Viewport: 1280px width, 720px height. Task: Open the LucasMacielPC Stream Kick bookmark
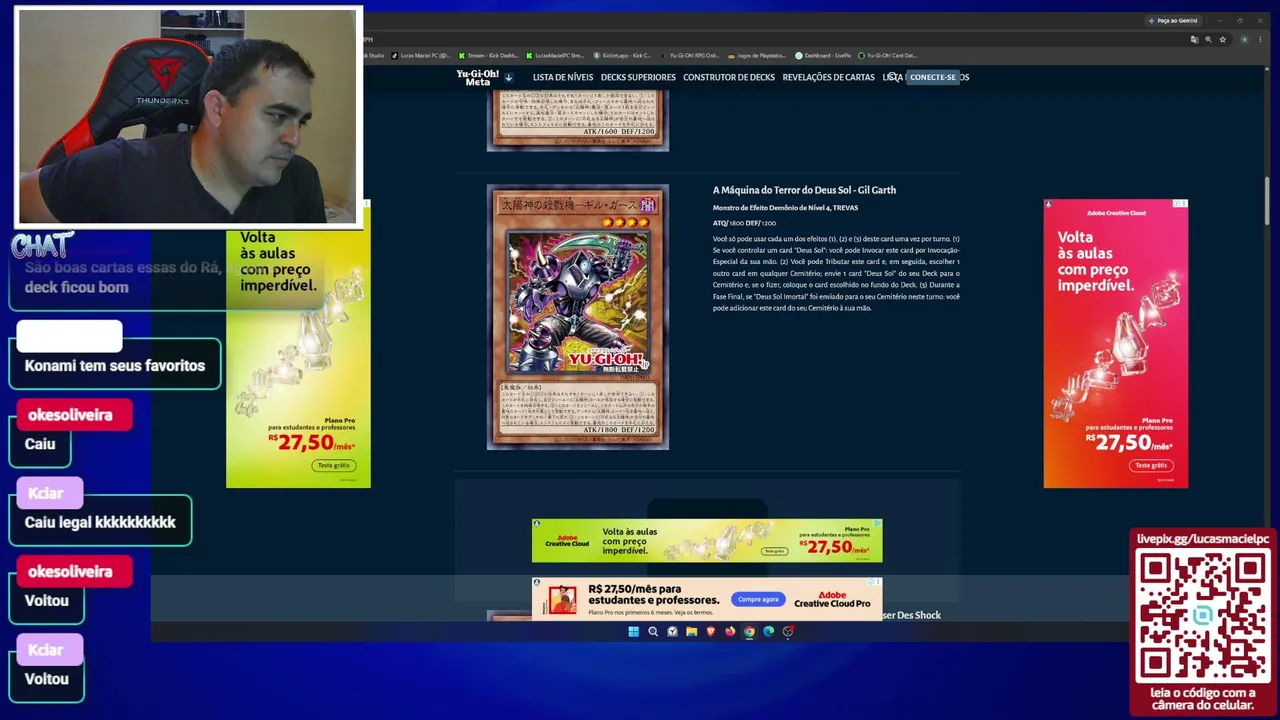[555, 55]
